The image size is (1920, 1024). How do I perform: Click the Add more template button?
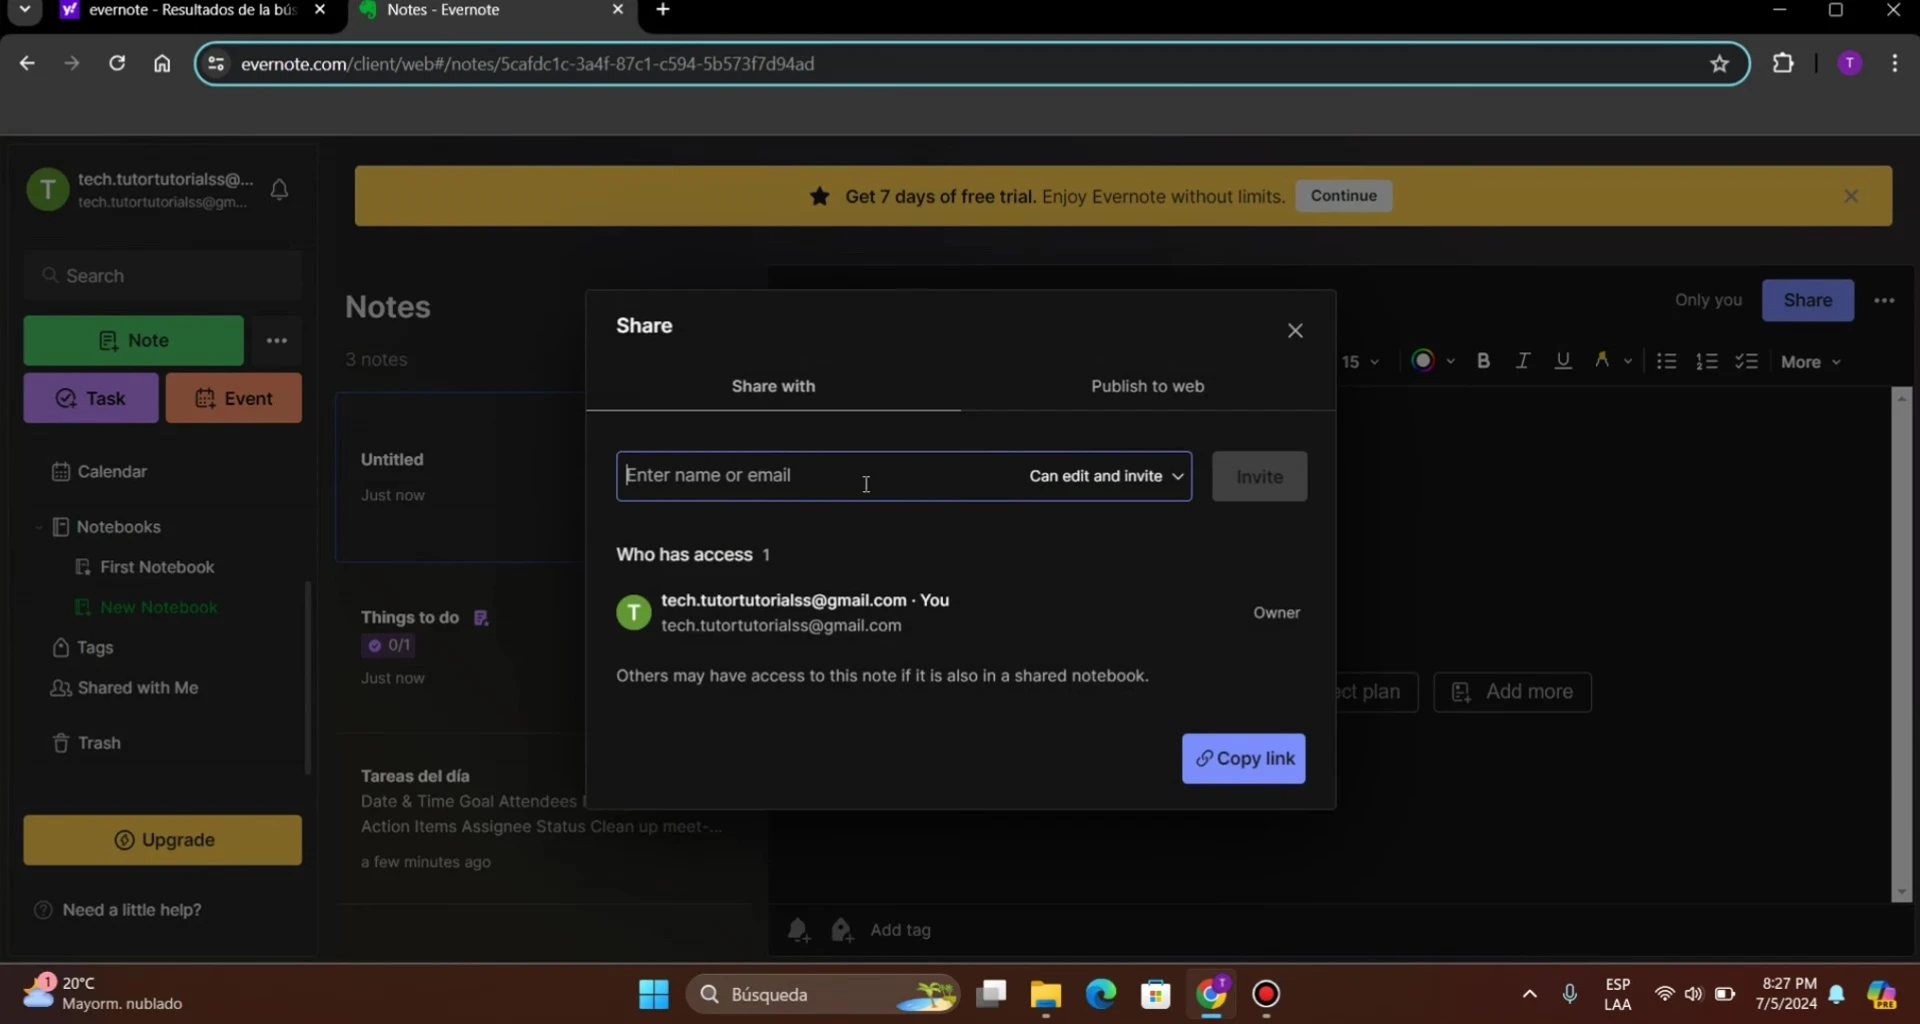(x=1512, y=692)
